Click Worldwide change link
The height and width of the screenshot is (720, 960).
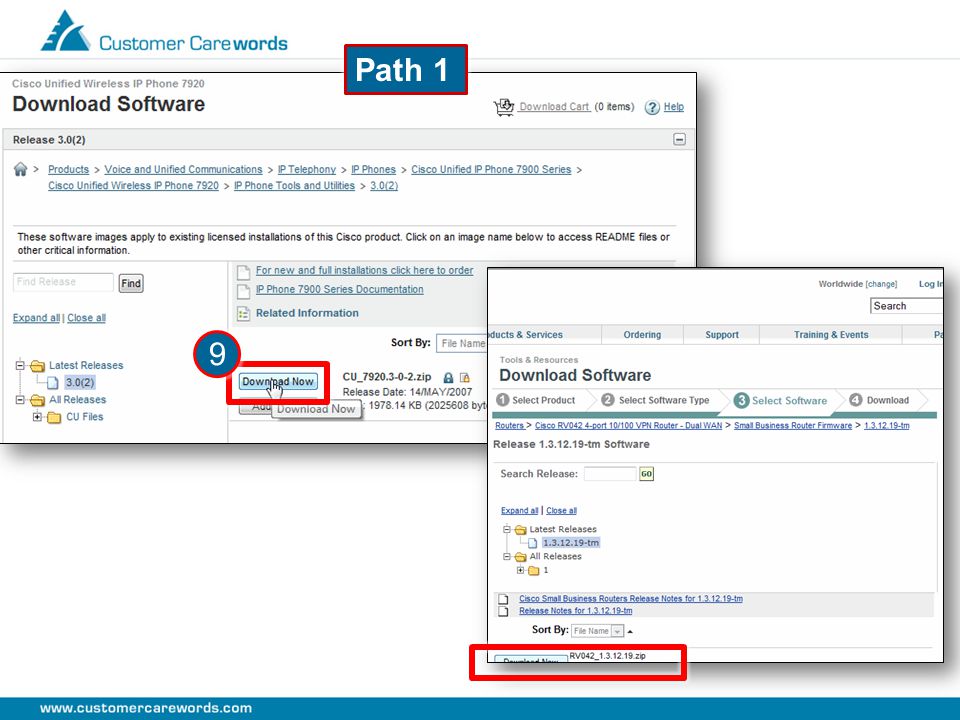882,284
